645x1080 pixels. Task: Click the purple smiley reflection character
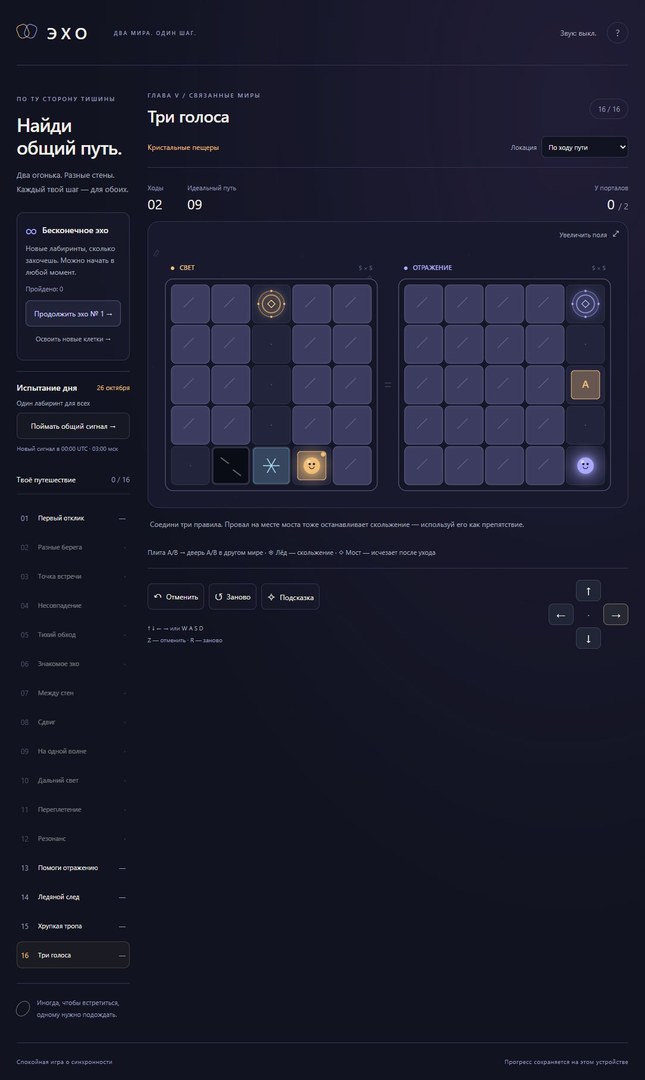tap(585, 466)
